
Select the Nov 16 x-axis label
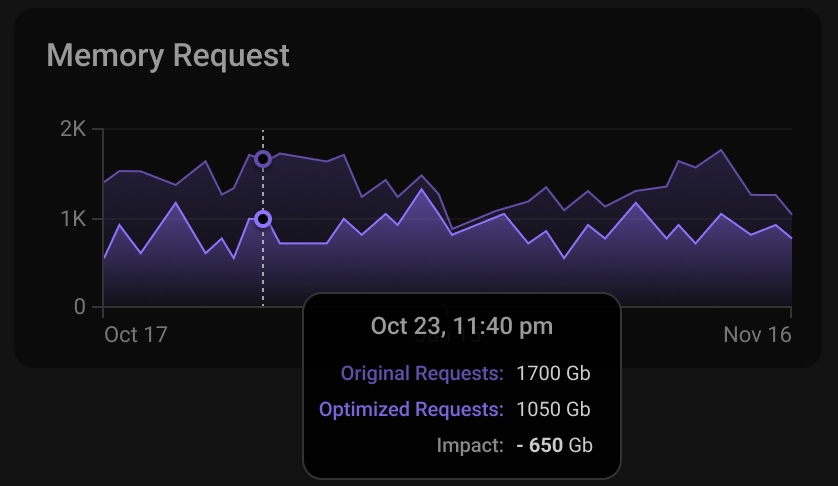click(757, 334)
